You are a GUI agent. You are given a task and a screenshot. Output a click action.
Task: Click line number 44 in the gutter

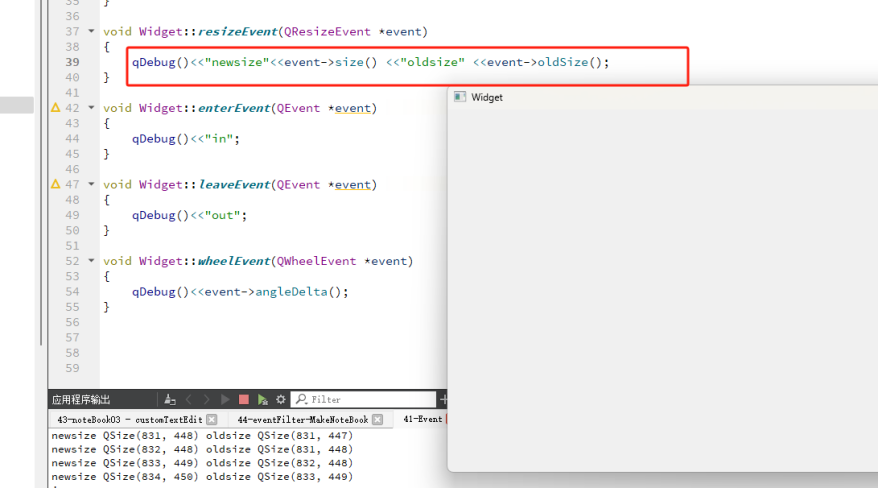72,138
